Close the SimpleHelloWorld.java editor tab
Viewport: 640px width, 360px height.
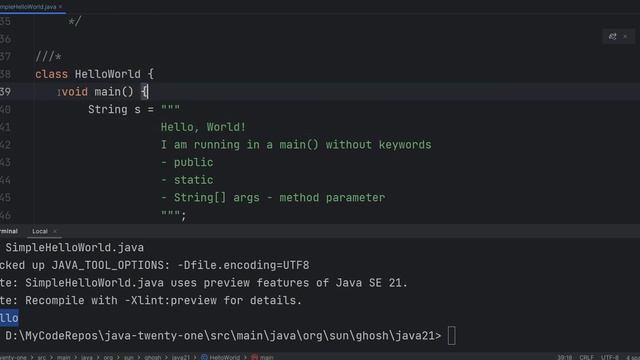(x=61, y=7)
